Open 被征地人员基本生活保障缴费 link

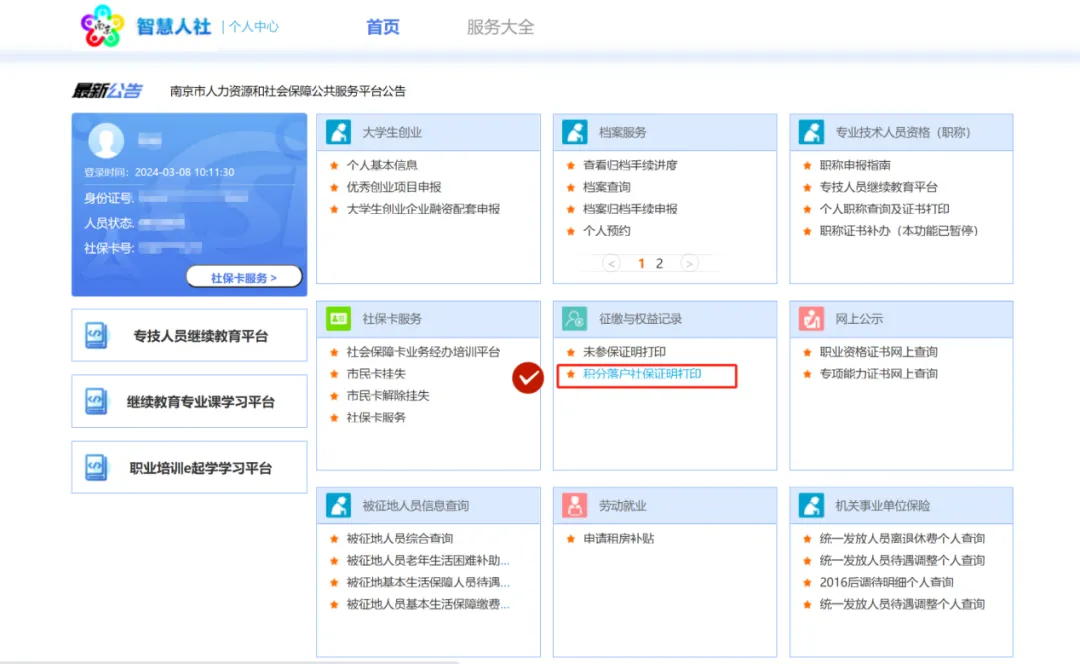(428, 604)
